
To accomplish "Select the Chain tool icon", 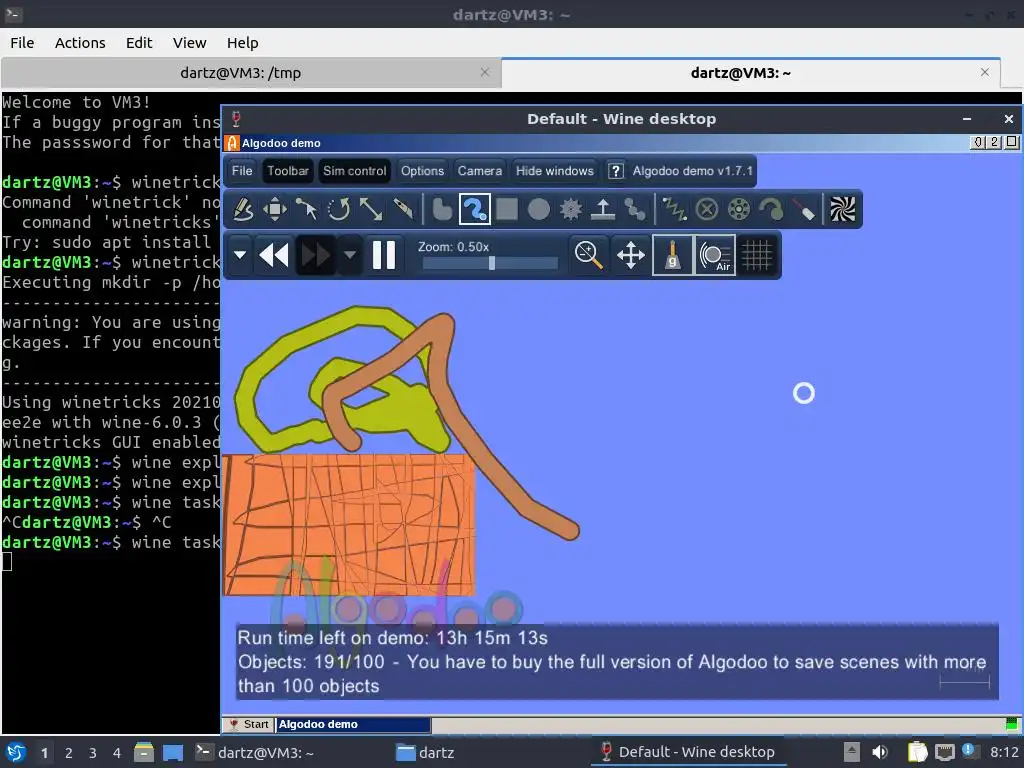I will (x=634, y=210).
